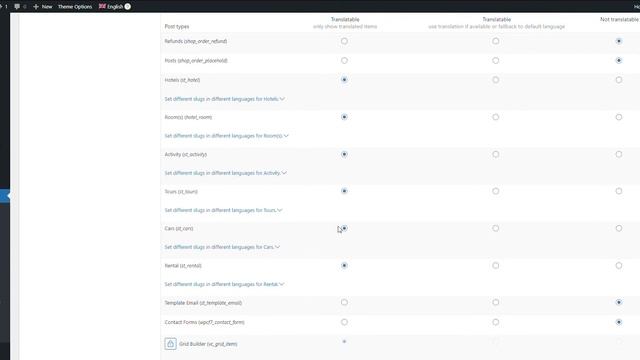
Task: Click the 'Template Email (st_template_email)' label
Action: click(203, 303)
